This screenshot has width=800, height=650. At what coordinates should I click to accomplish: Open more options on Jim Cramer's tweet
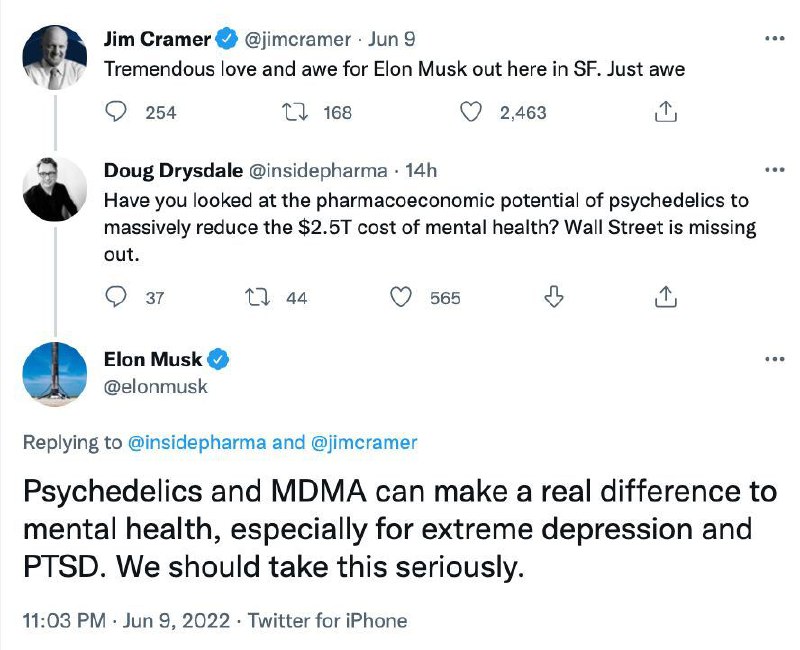(774, 38)
